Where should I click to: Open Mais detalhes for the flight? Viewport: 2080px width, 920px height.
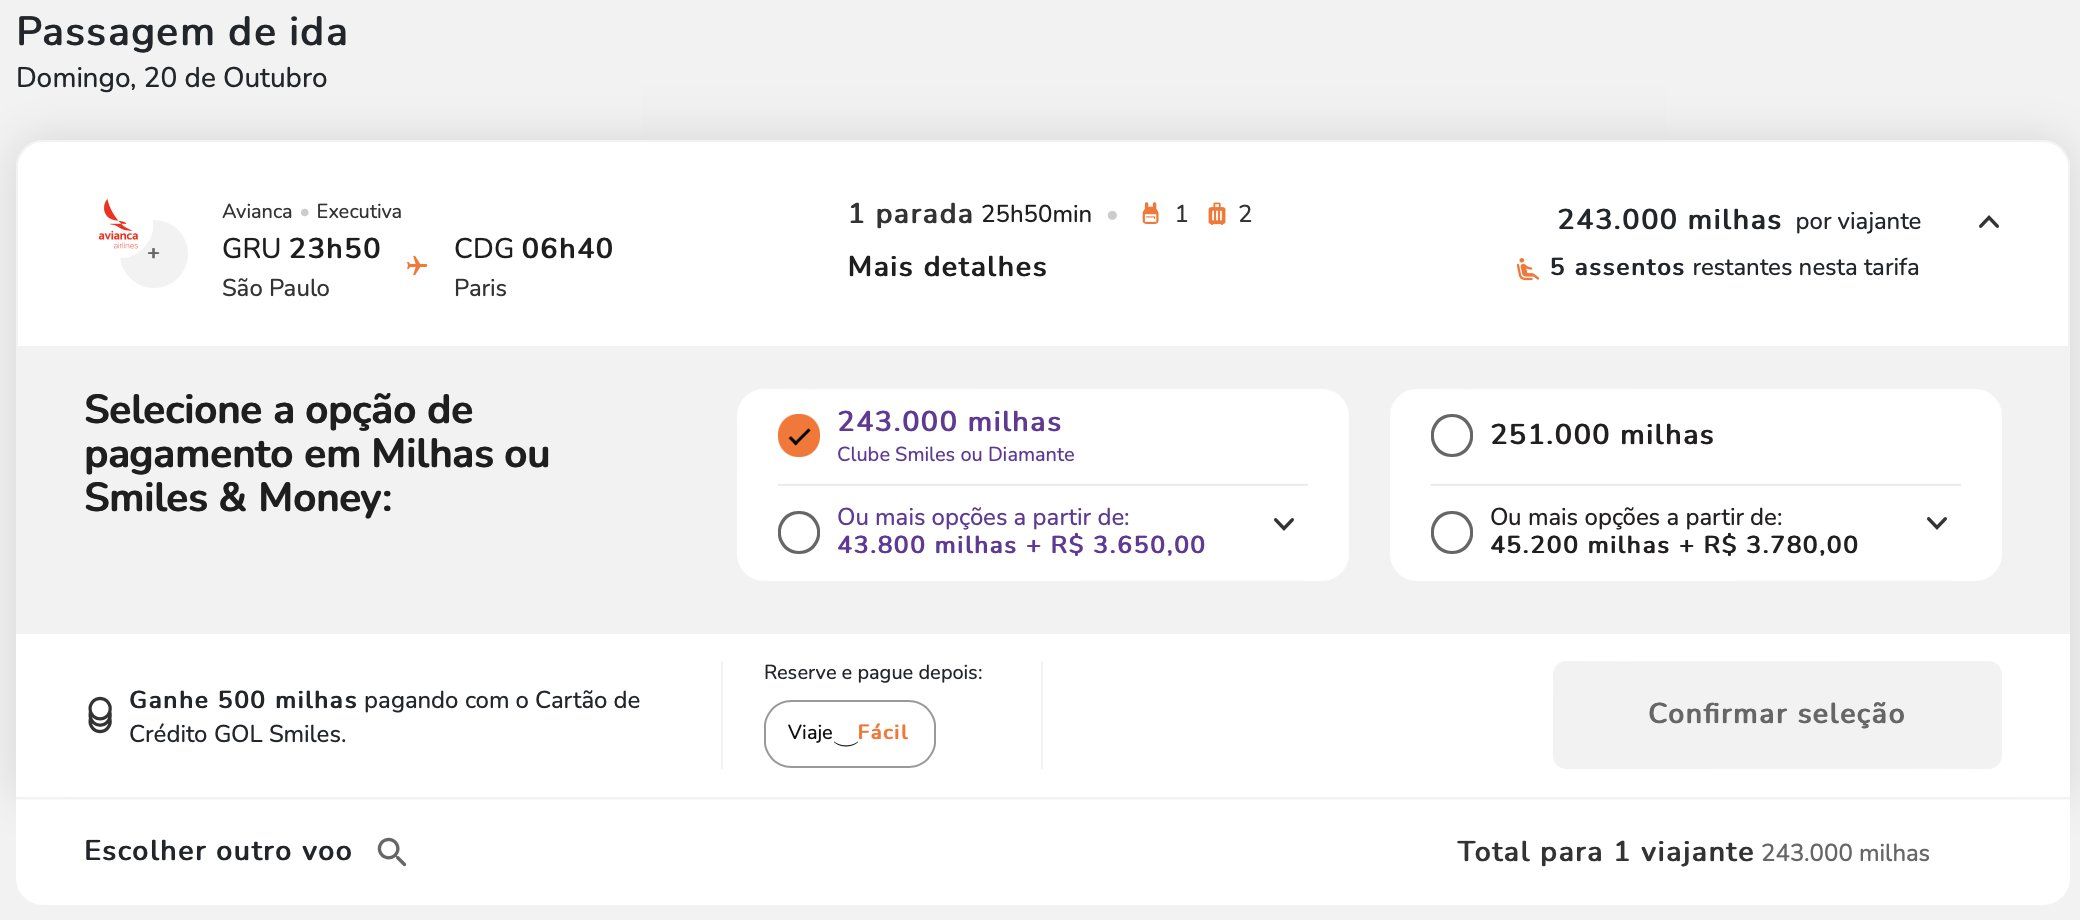(x=947, y=267)
